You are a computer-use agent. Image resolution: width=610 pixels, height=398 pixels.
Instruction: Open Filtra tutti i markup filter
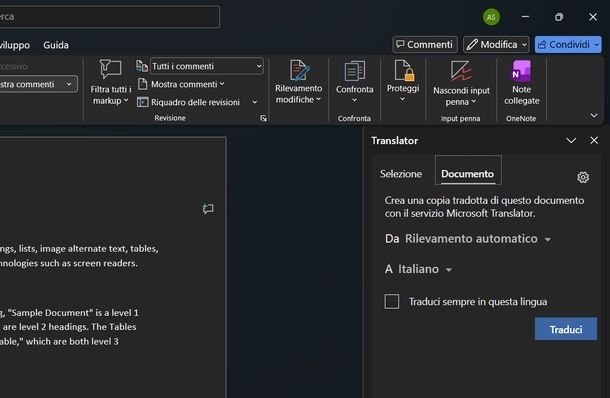[x=110, y=82]
